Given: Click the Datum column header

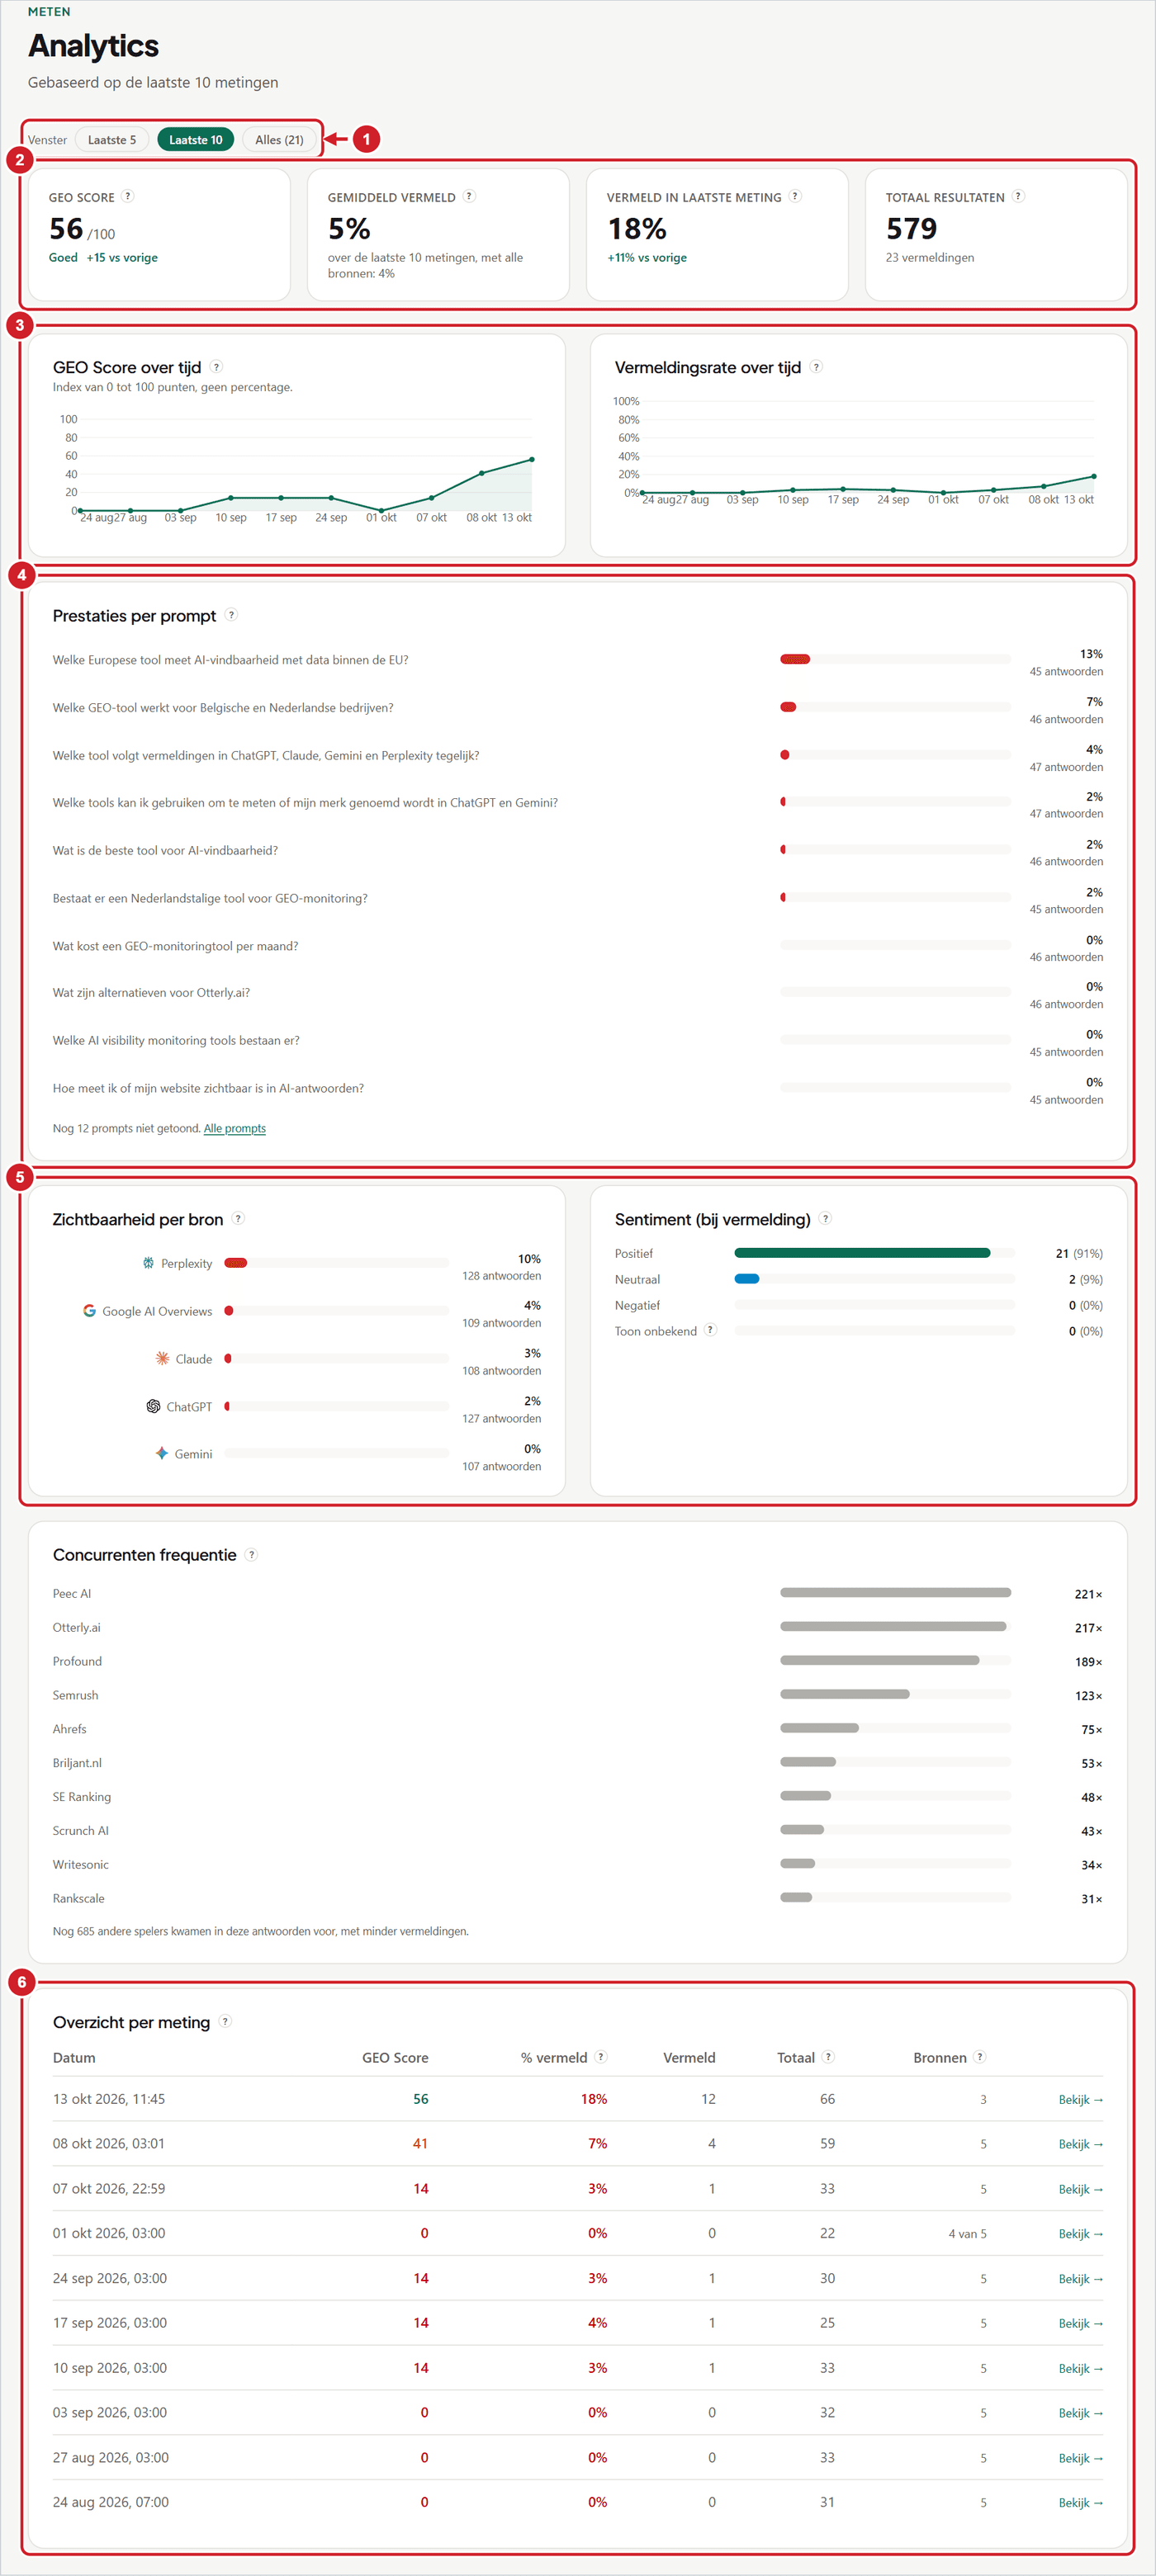Looking at the screenshot, I should coord(74,2057).
